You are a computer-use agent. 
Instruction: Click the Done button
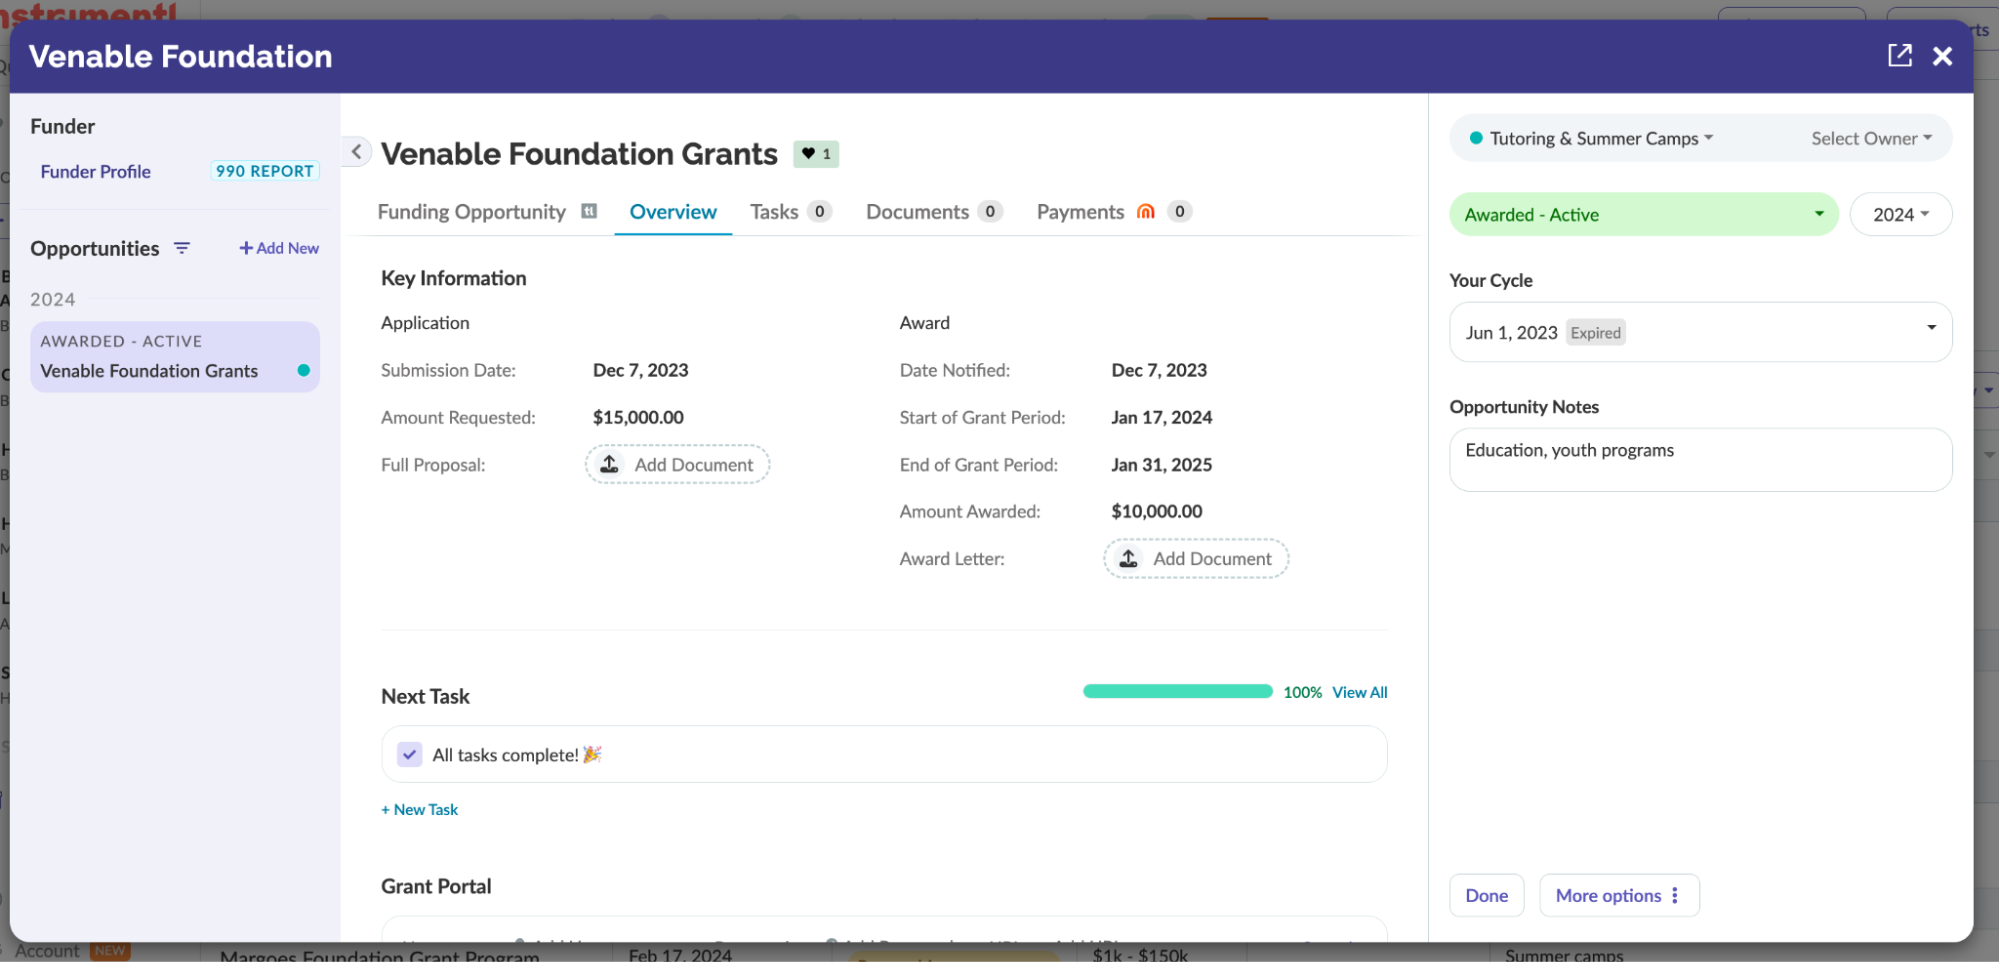tap(1486, 895)
